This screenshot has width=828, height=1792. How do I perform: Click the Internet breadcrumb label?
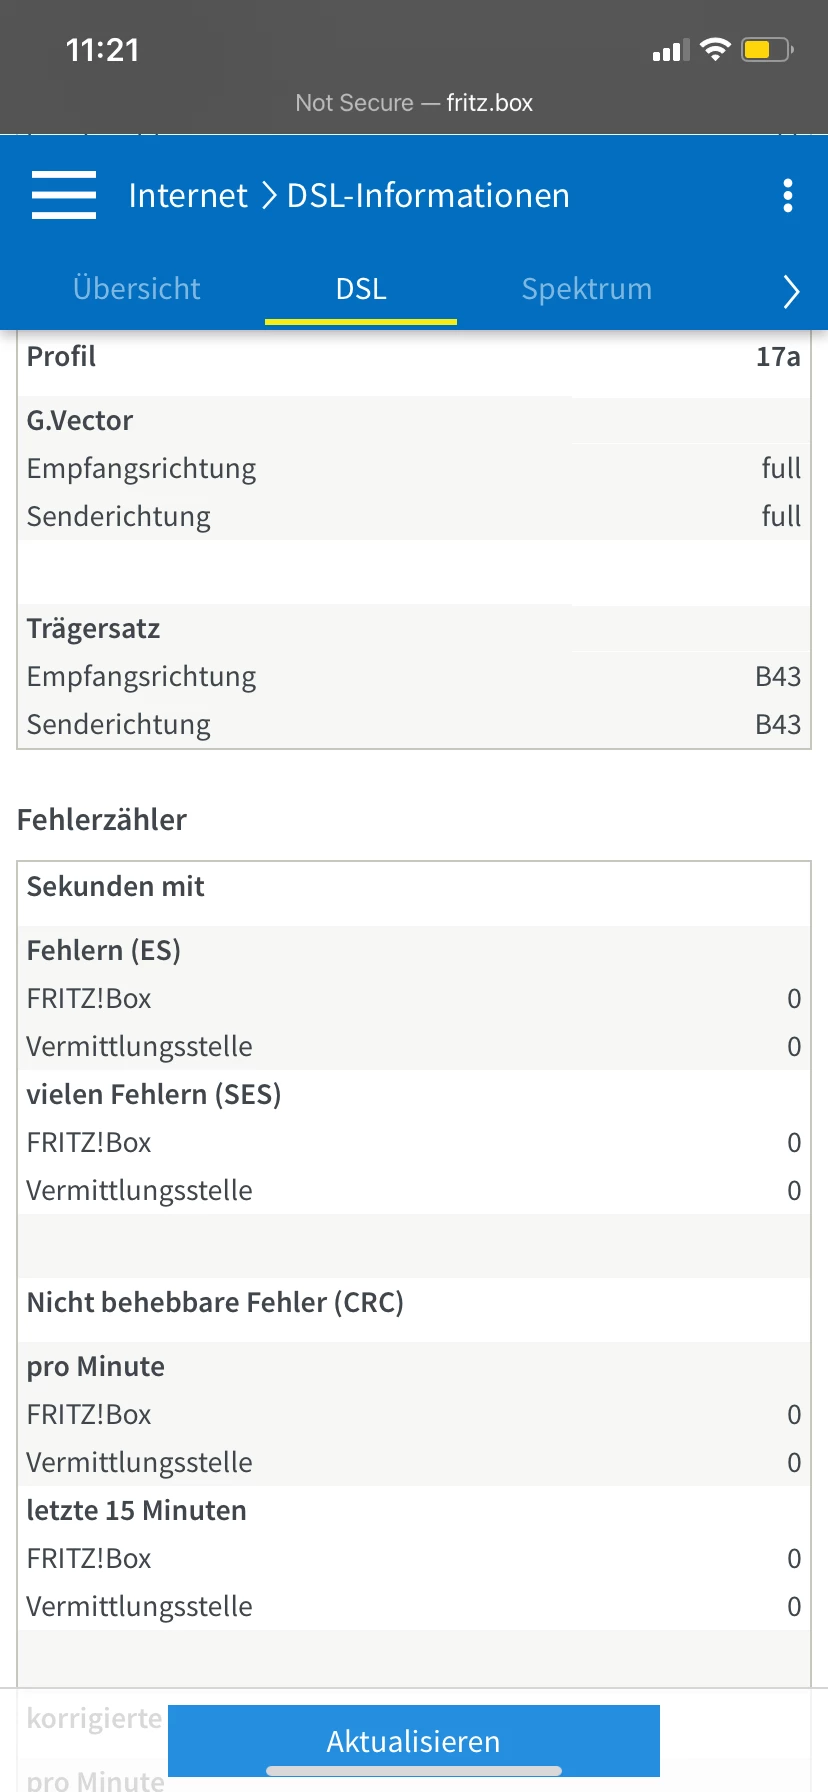coord(188,196)
